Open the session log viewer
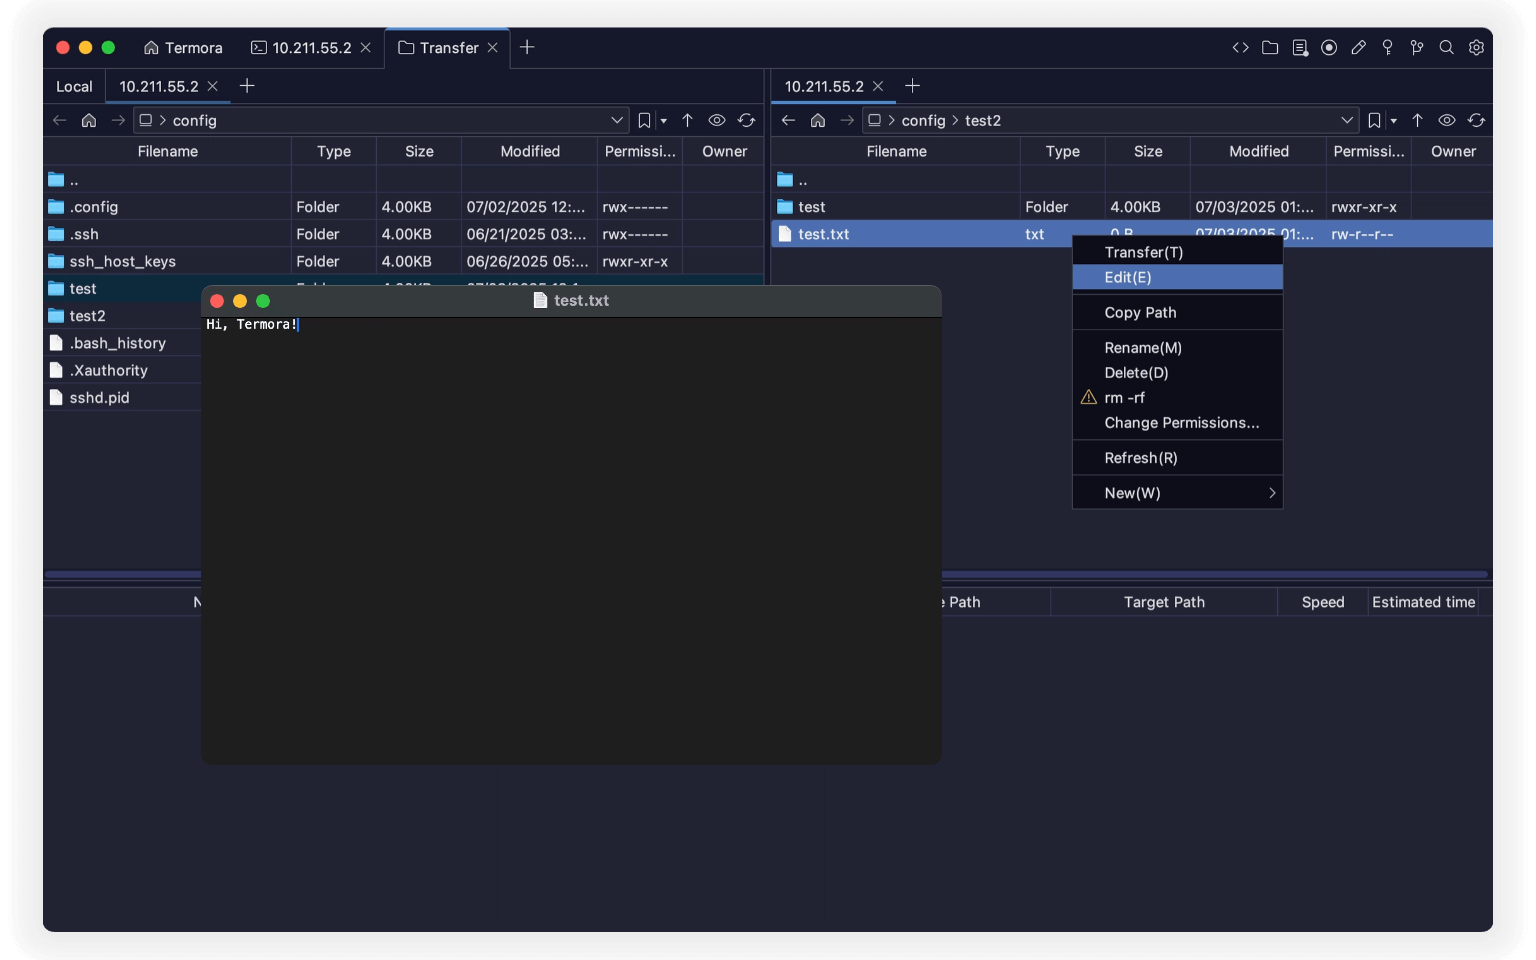Screen dimensions: 1536x960 coord(1300,47)
